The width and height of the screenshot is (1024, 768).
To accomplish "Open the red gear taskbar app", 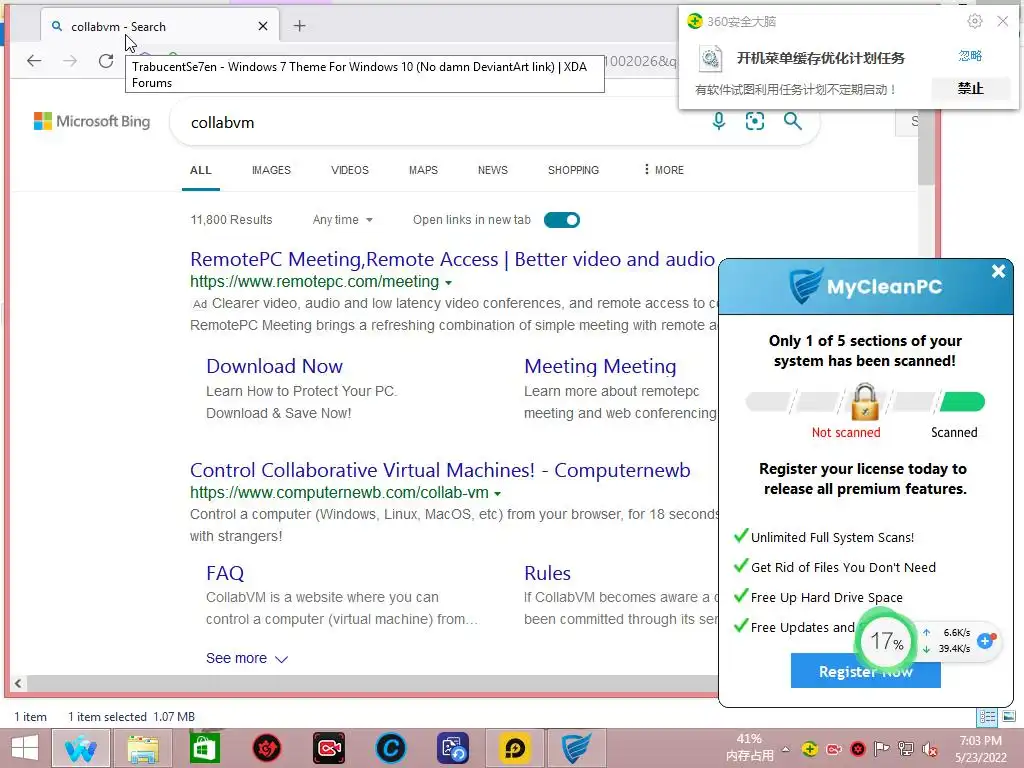I will click(266, 748).
